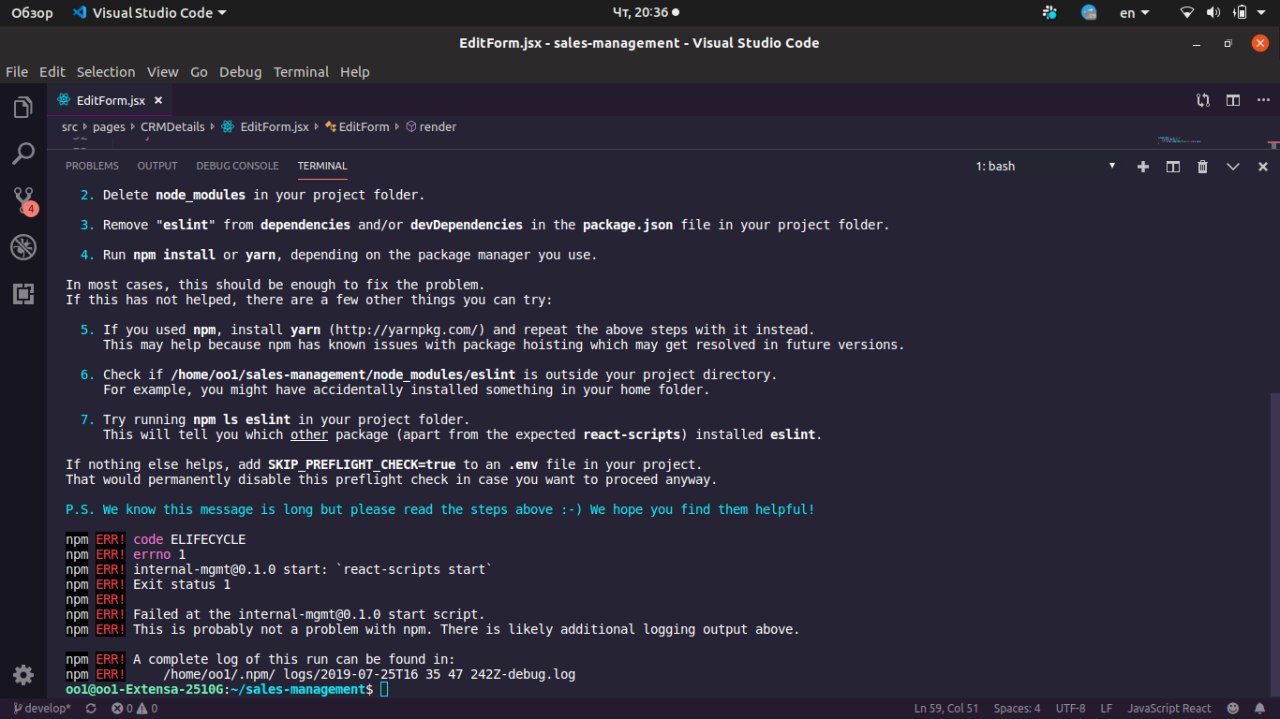Switch to the OUTPUT panel tab

[157, 166]
